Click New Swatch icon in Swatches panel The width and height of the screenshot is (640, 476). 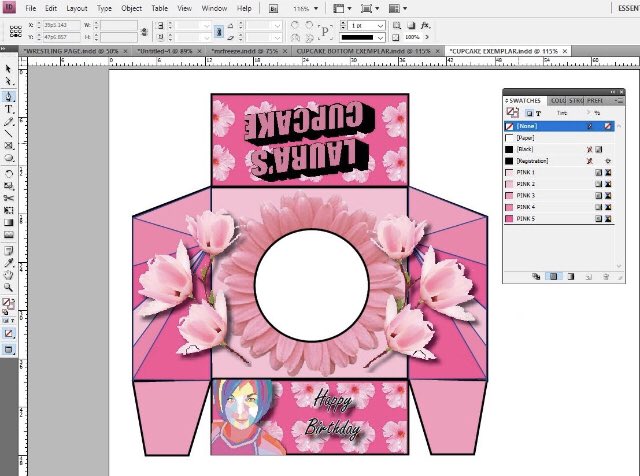589,277
